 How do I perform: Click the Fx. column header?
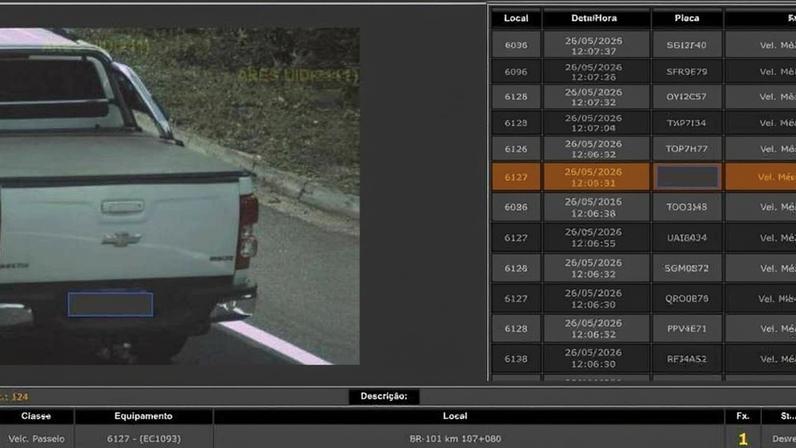[x=743, y=416]
